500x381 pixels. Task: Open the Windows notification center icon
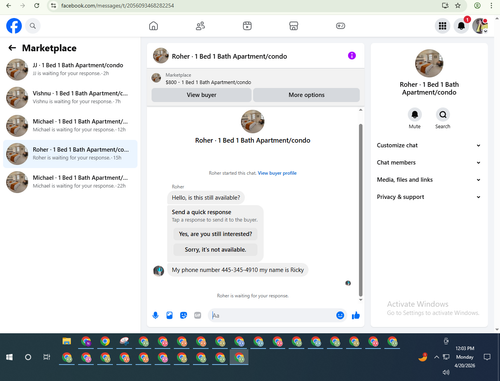487,357
